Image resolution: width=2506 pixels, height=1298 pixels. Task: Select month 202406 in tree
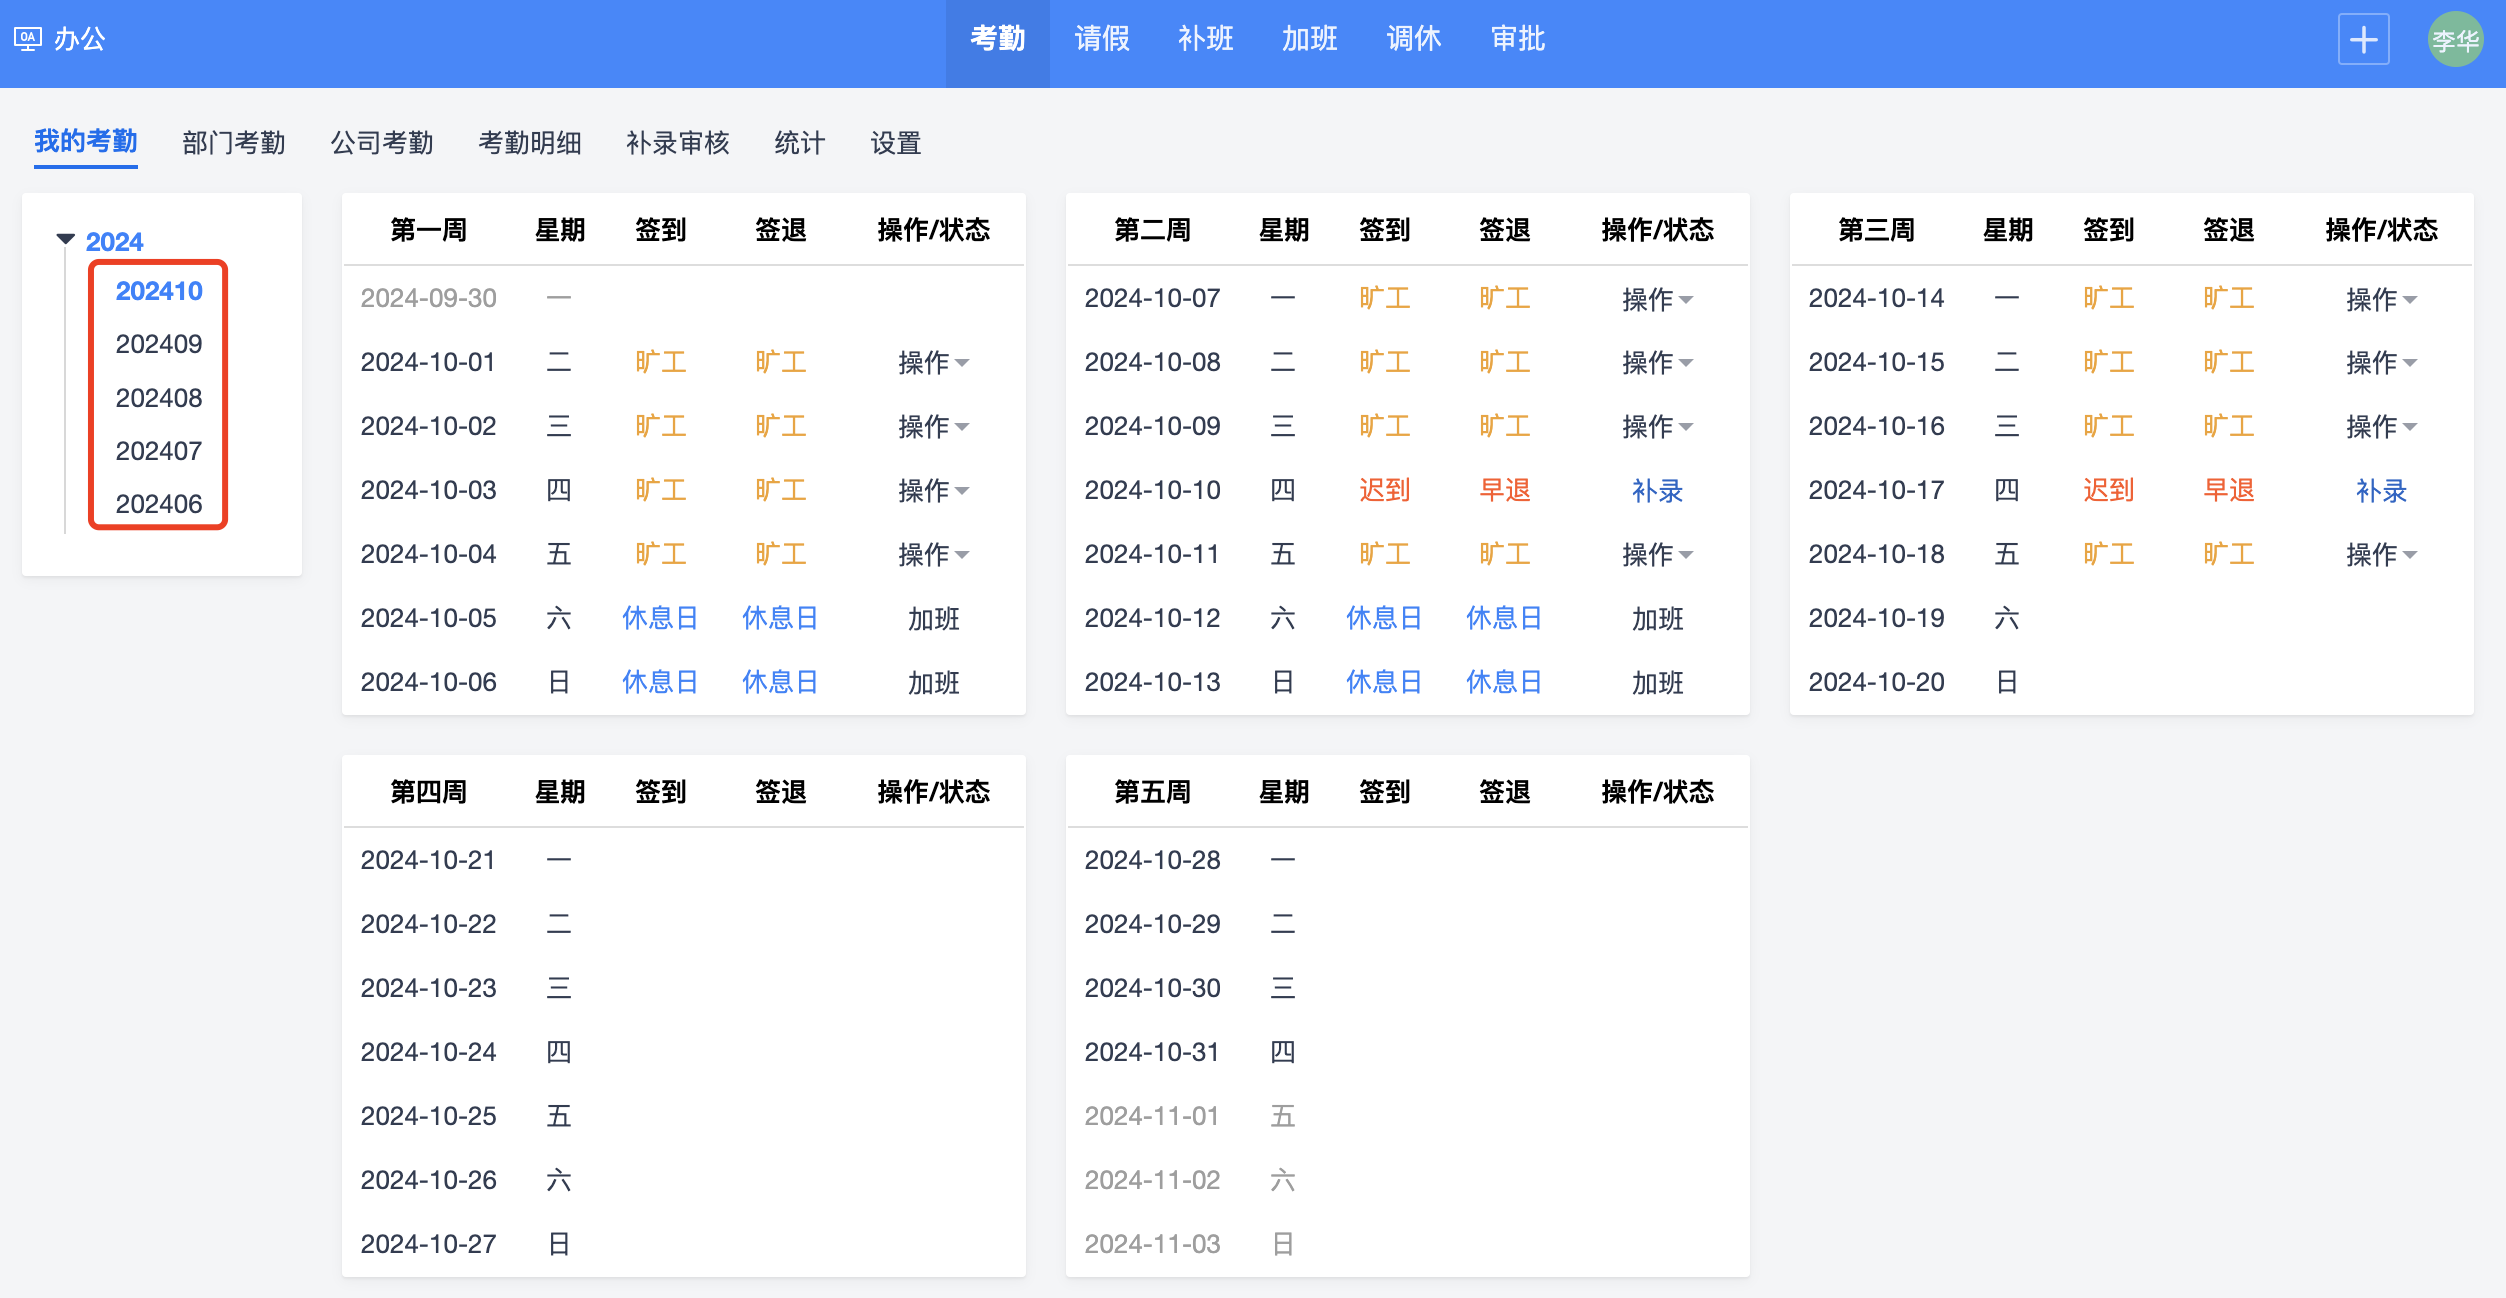tap(159, 504)
